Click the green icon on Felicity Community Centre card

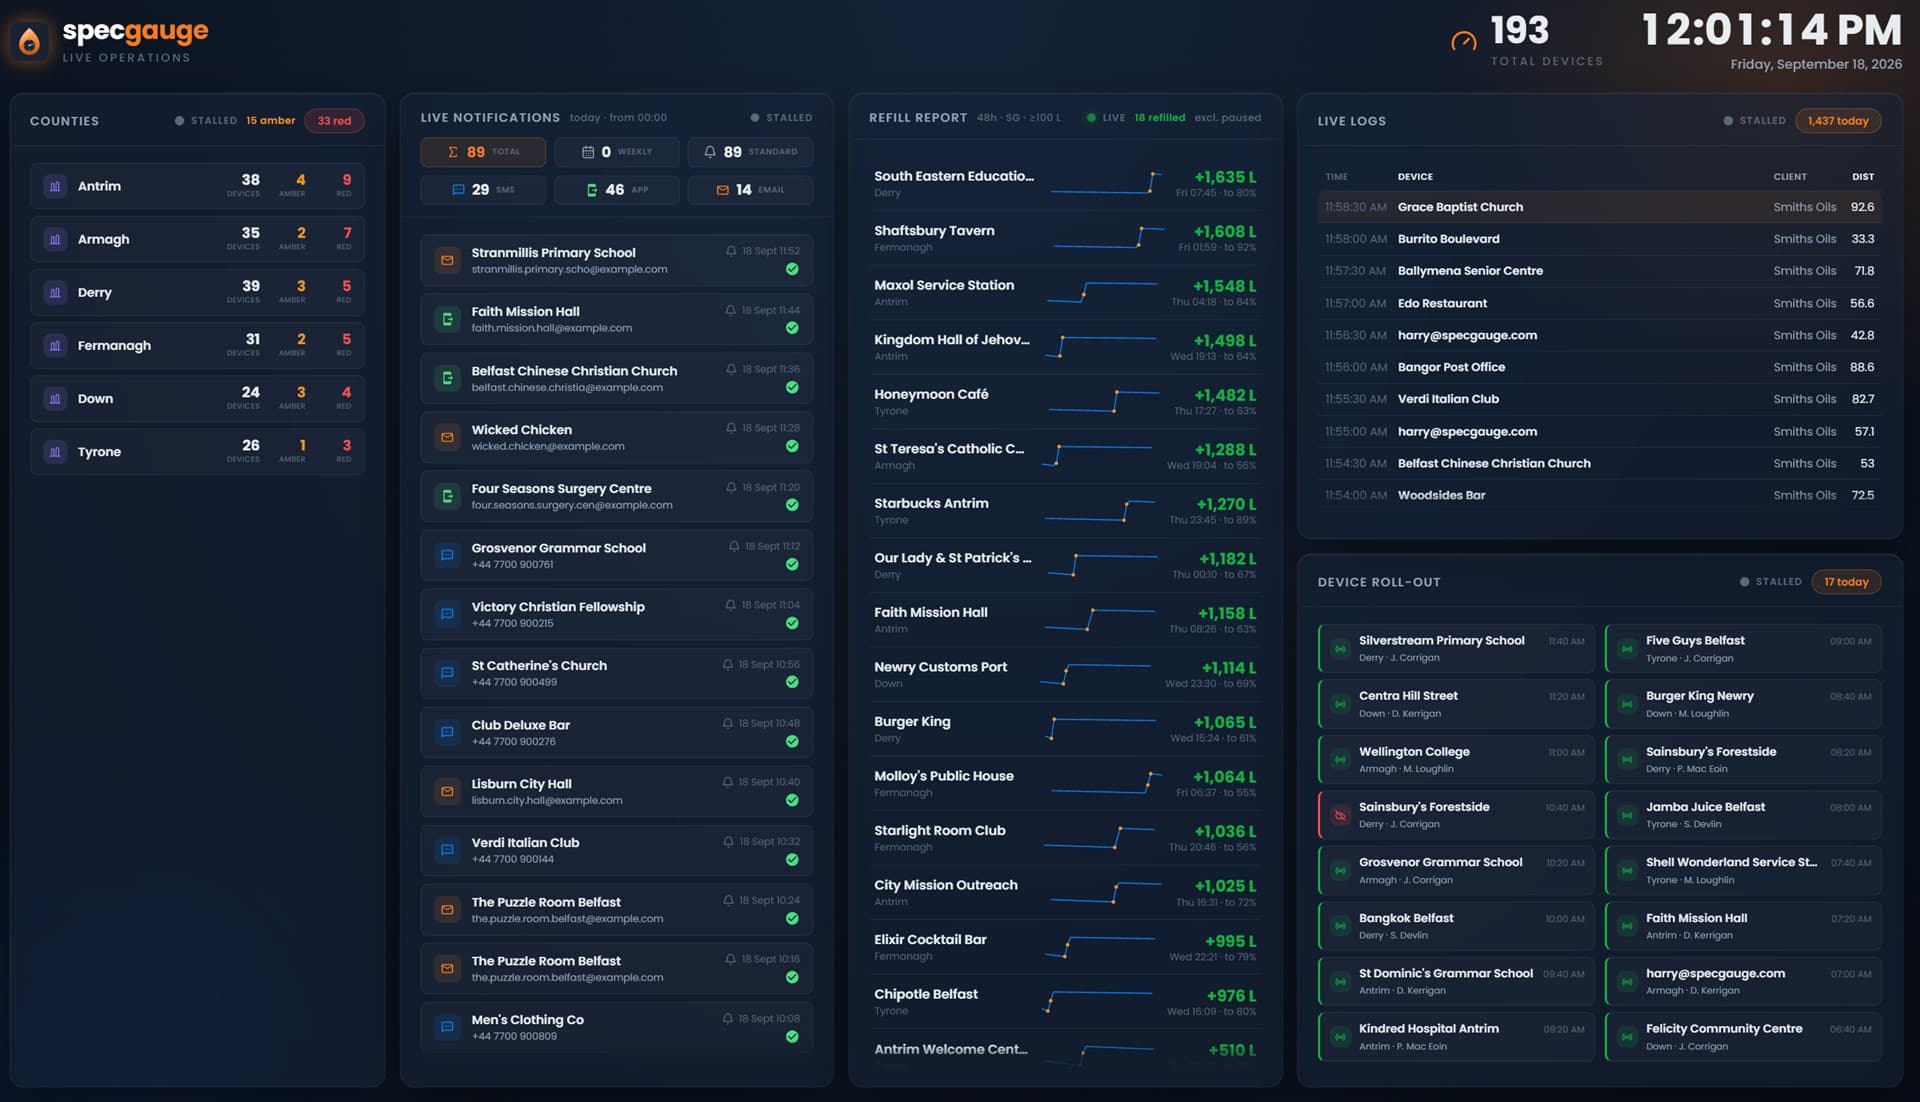point(1627,1037)
